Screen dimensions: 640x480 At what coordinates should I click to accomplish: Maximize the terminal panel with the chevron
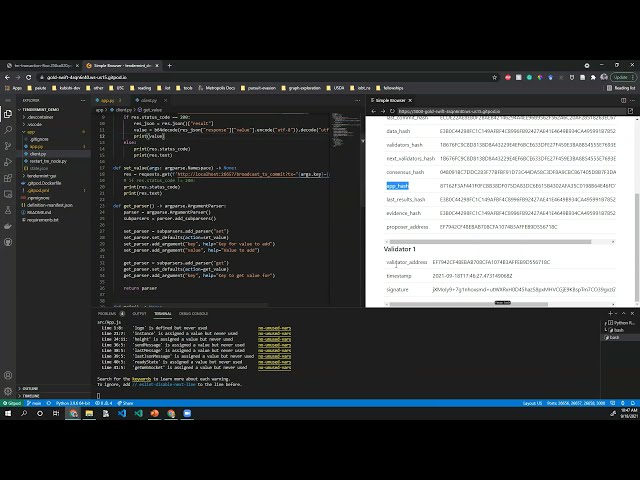pyautogui.click(x=624, y=313)
